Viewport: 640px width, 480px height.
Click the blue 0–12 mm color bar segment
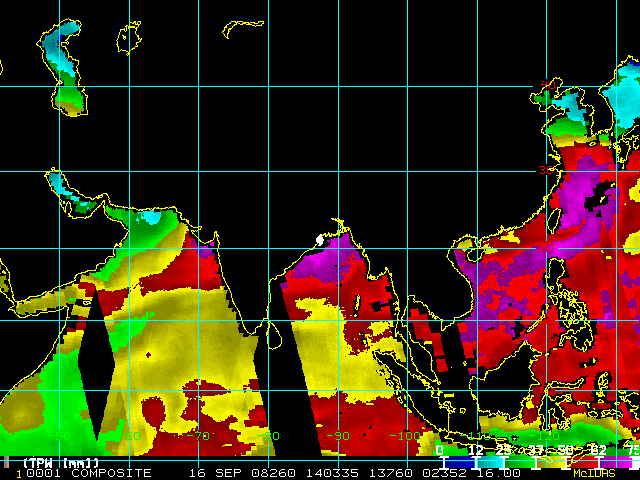click(x=460, y=462)
